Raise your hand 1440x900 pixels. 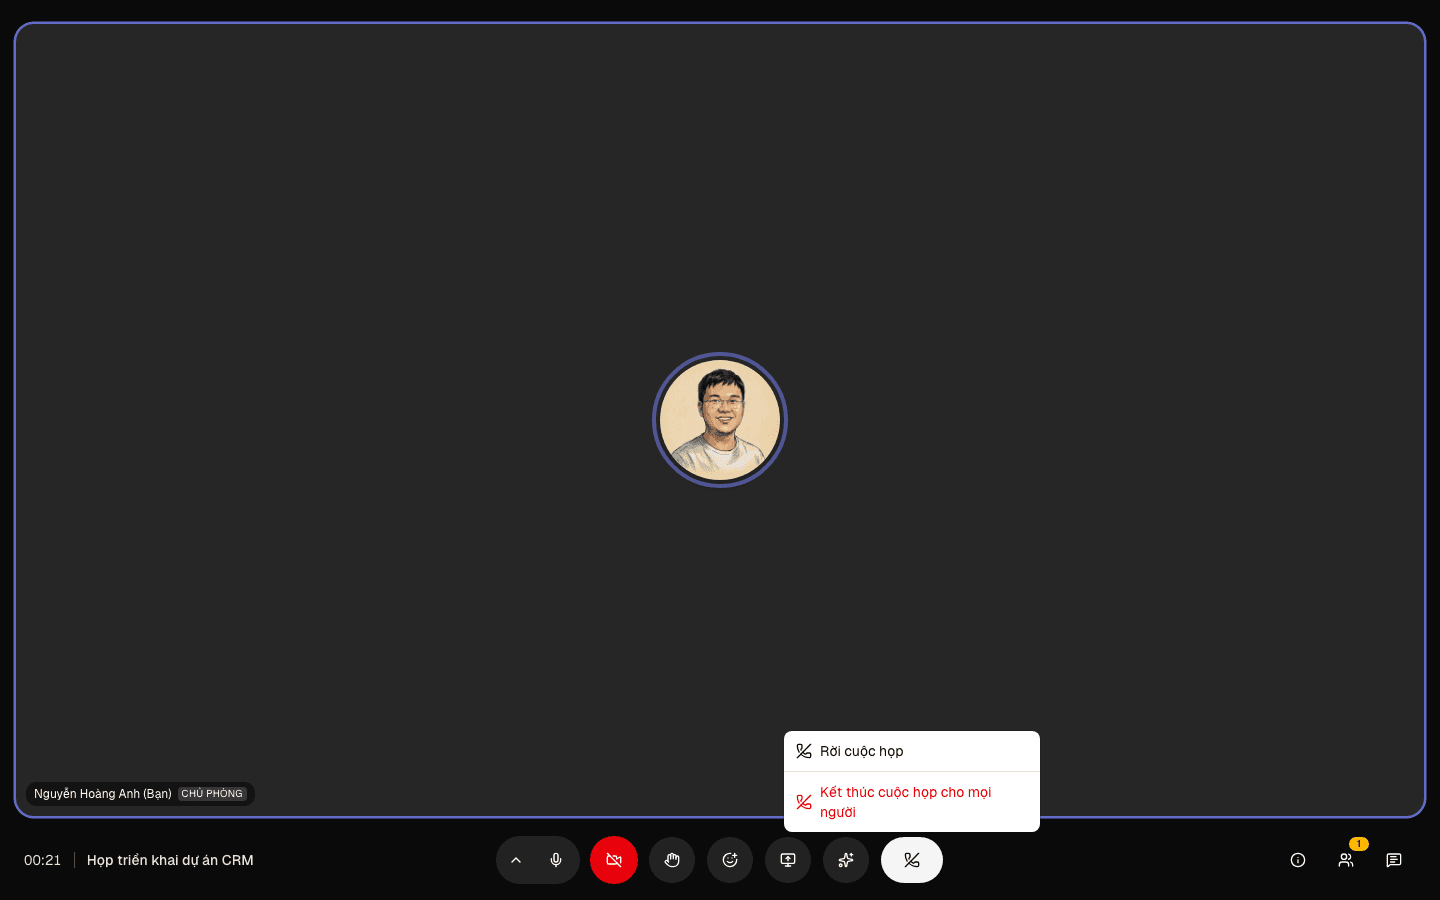pyautogui.click(x=672, y=860)
